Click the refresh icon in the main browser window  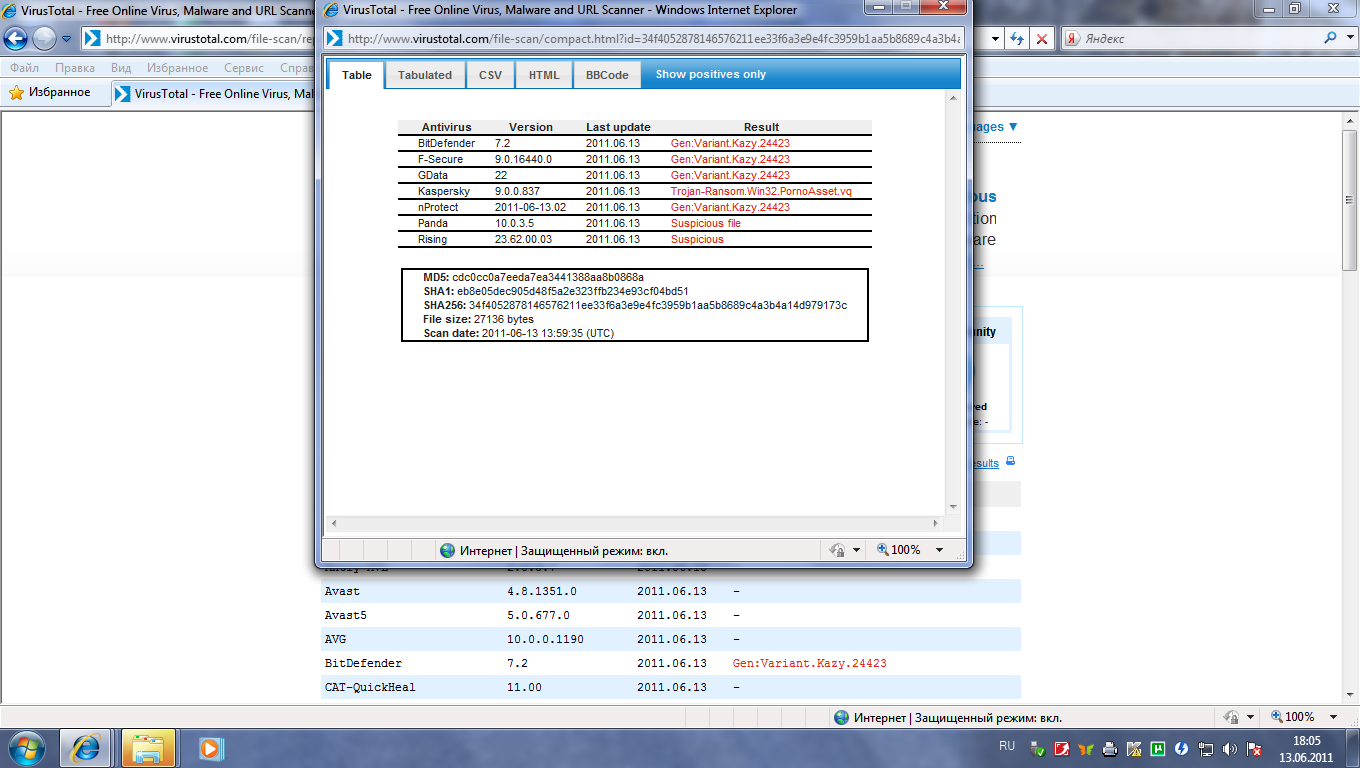tap(1017, 39)
